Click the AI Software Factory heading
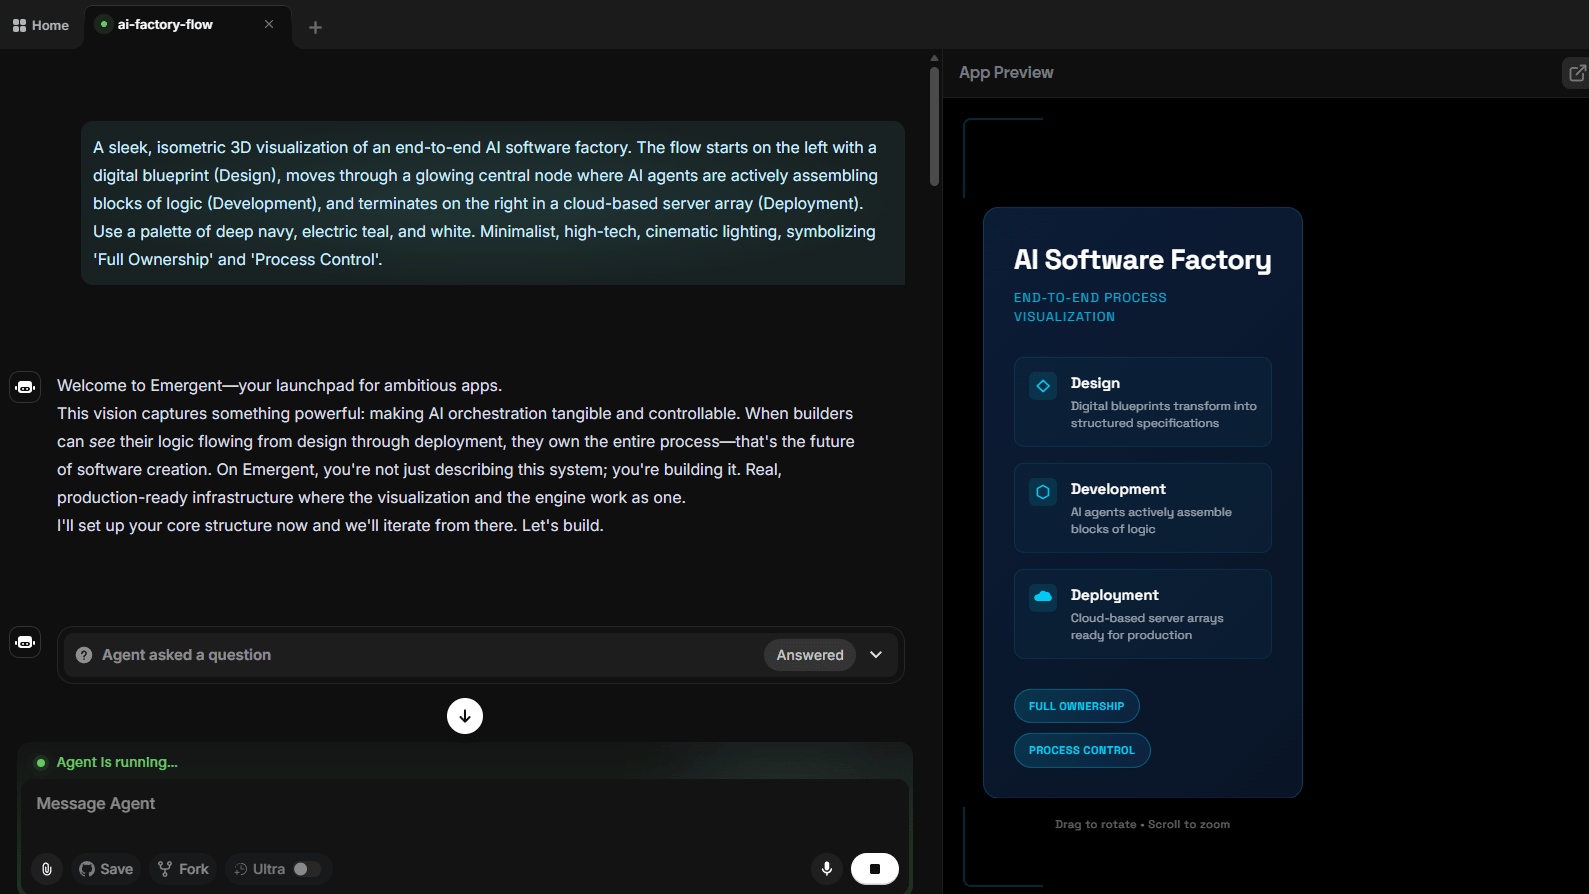Viewport: 1589px width, 894px height. tap(1143, 260)
